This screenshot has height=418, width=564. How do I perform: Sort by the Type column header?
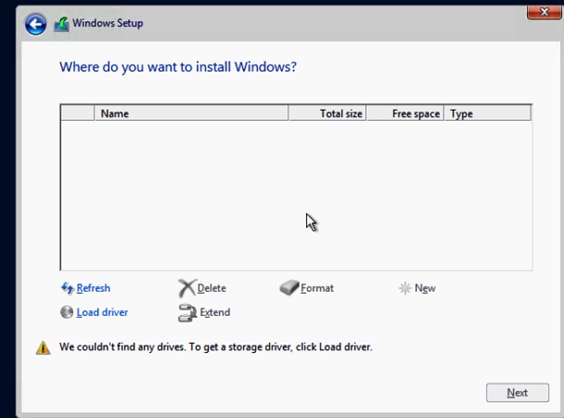pos(487,114)
